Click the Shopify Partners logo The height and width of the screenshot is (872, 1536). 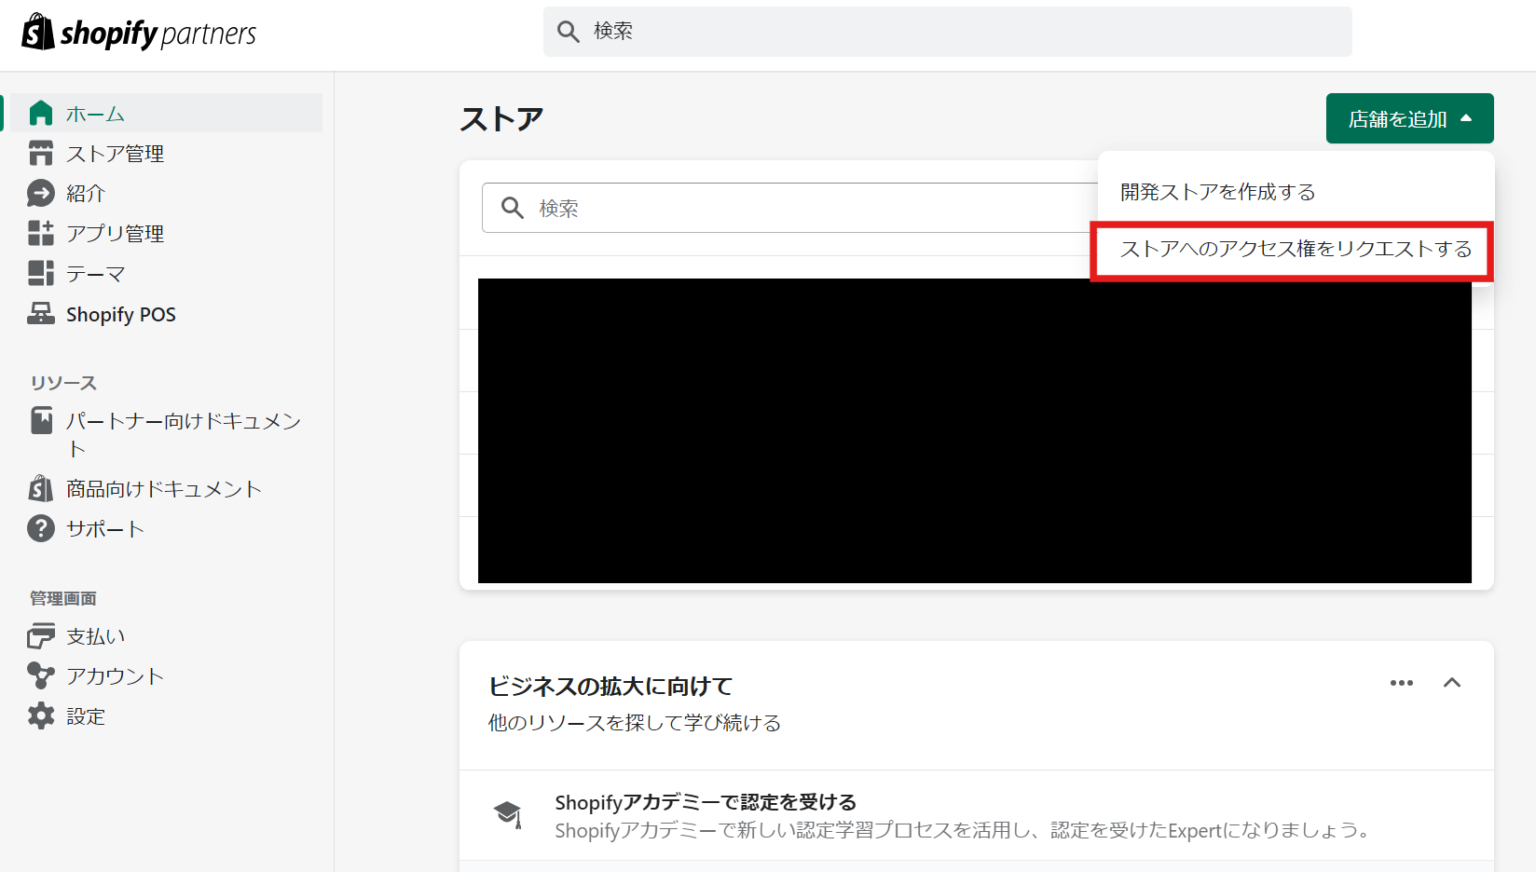point(139,33)
